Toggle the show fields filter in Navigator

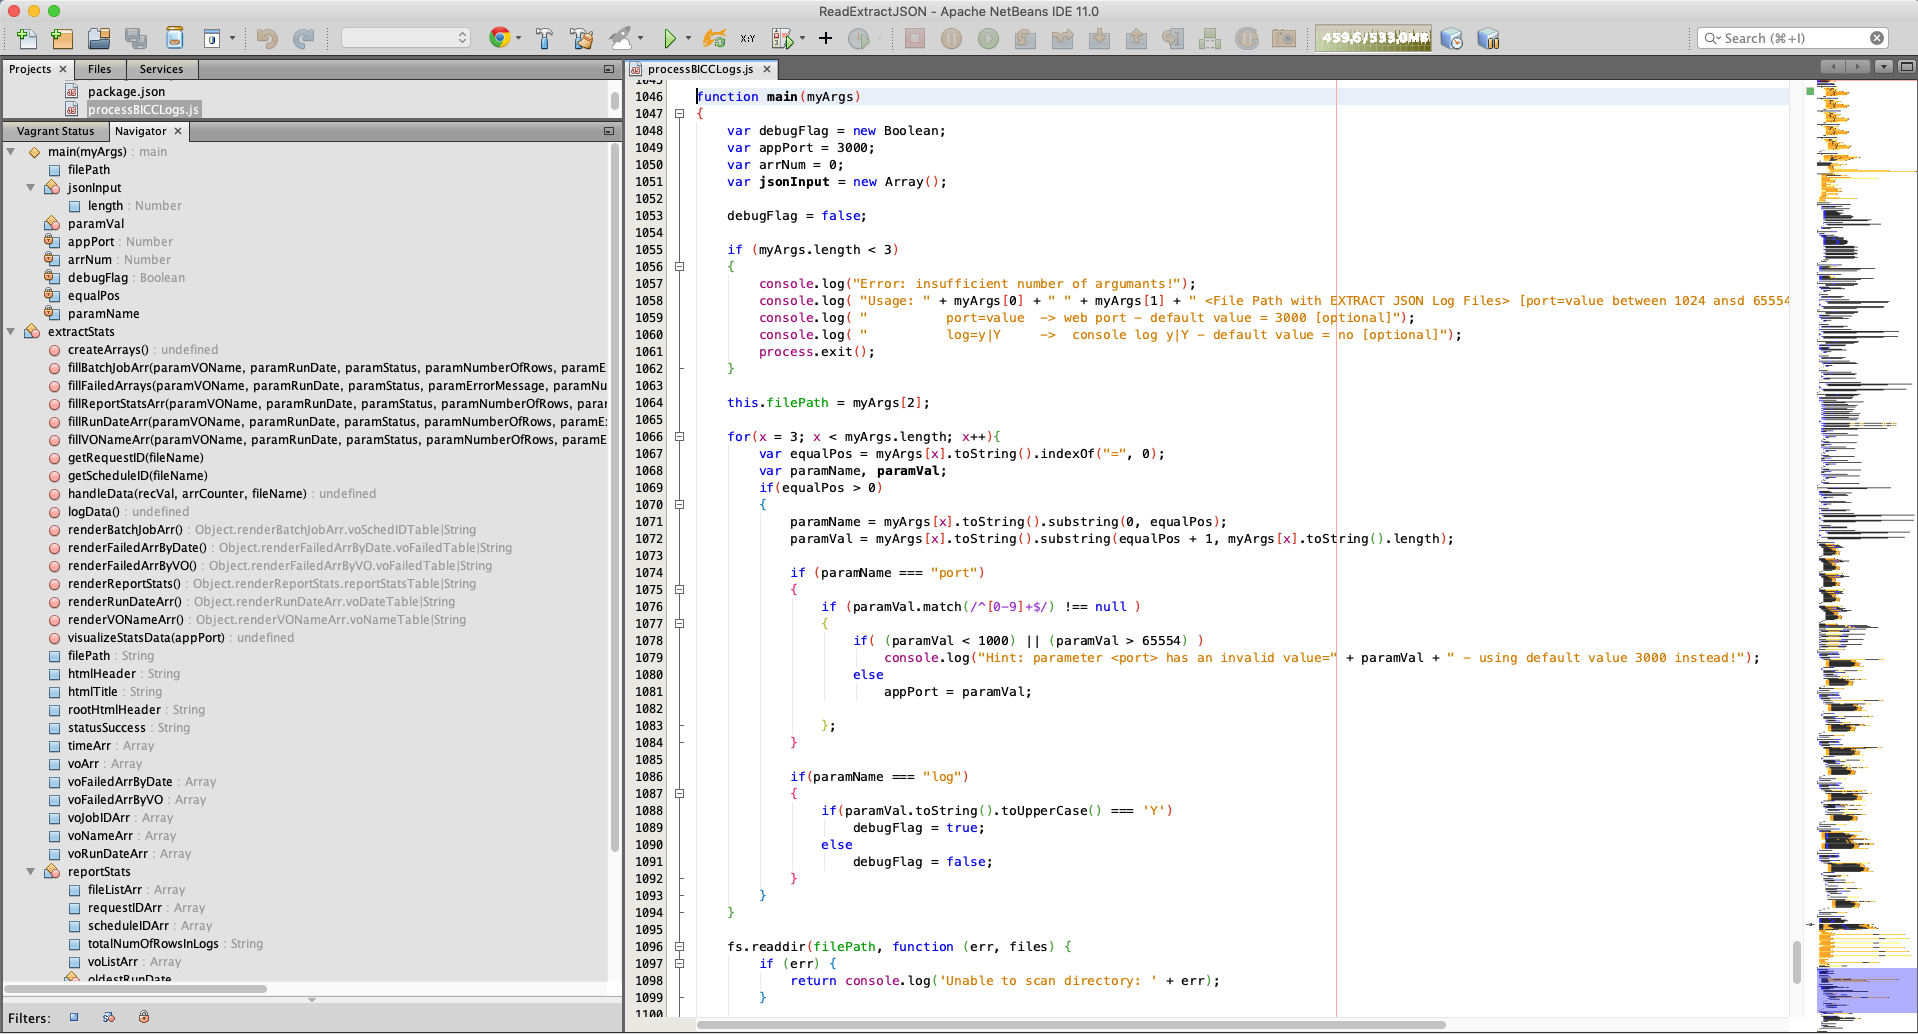point(74,1018)
